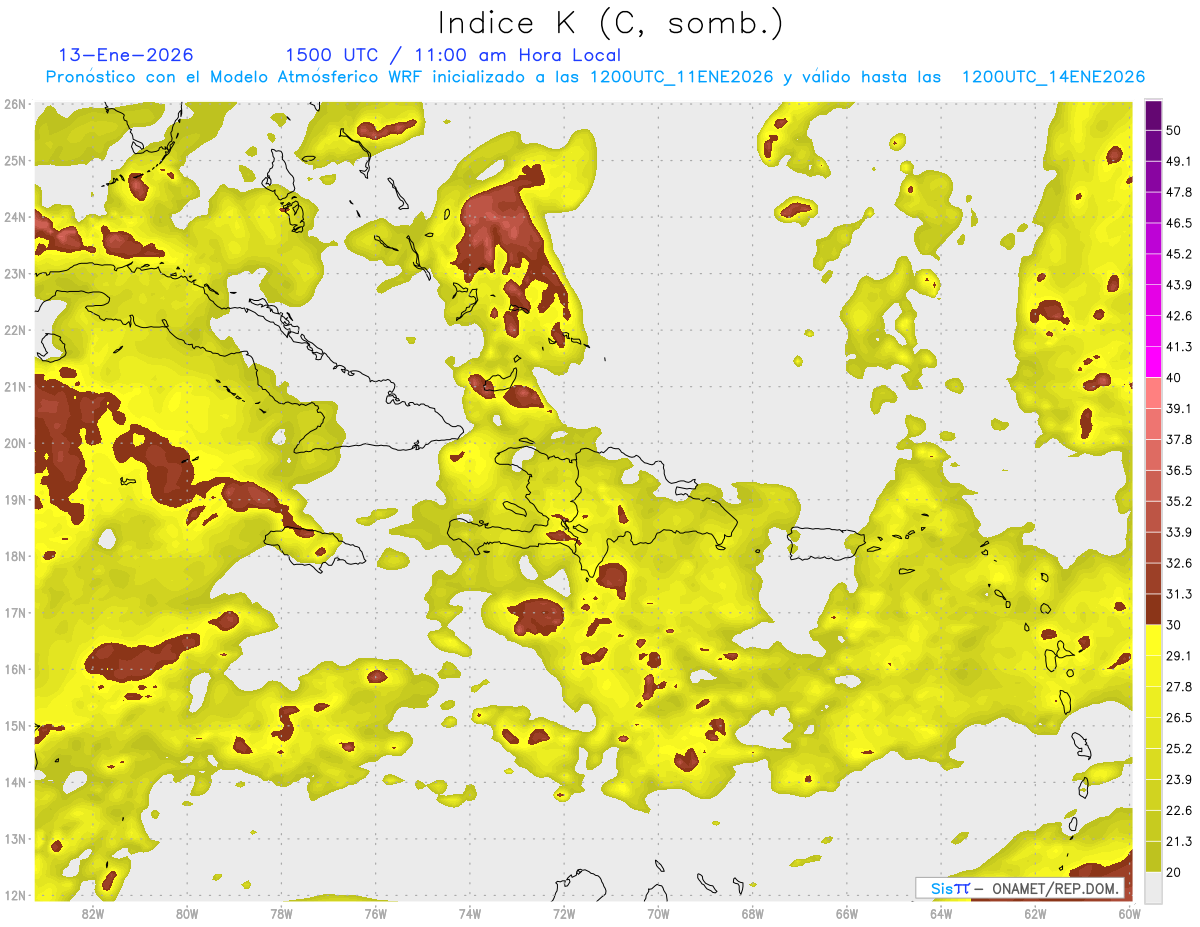1200x927 pixels.
Task: Click the "68W" longitude label
Action: pos(753,914)
